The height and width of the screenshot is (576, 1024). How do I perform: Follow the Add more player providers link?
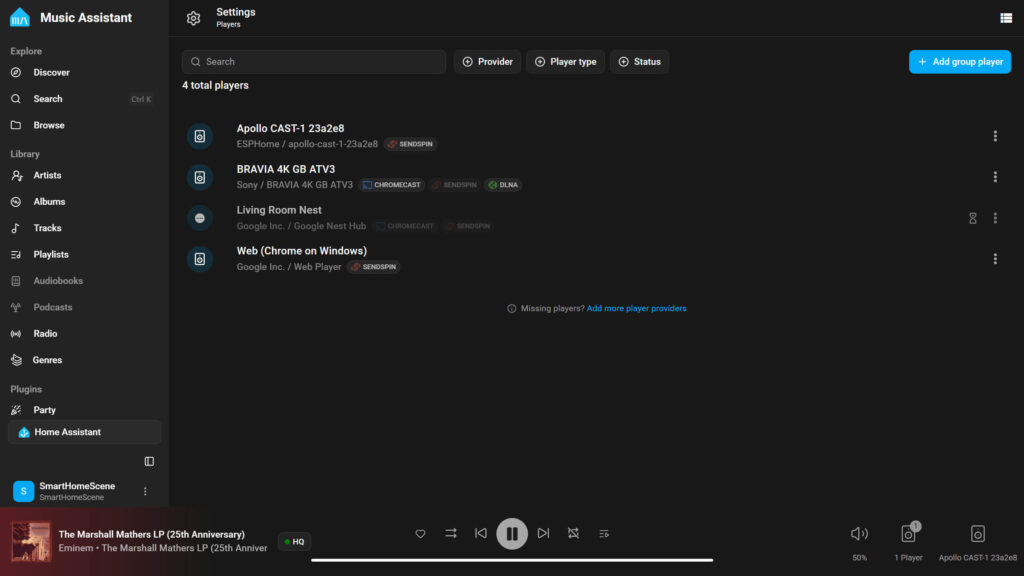pyautogui.click(x=636, y=308)
